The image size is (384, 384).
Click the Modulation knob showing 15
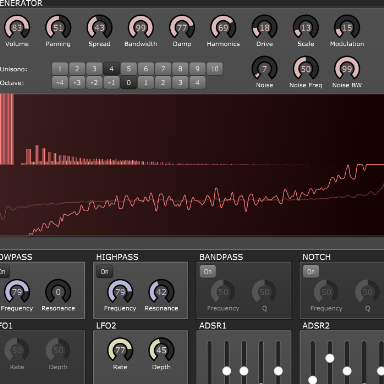[x=347, y=27]
